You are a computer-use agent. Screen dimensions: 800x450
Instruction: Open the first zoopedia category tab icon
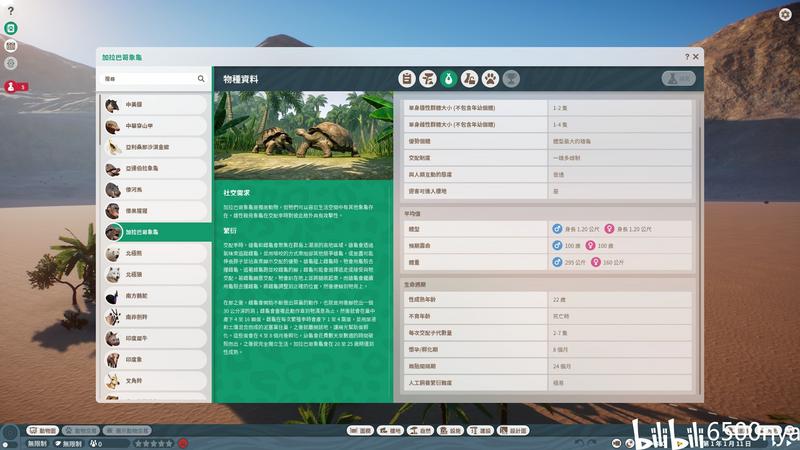click(x=407, y=79)
